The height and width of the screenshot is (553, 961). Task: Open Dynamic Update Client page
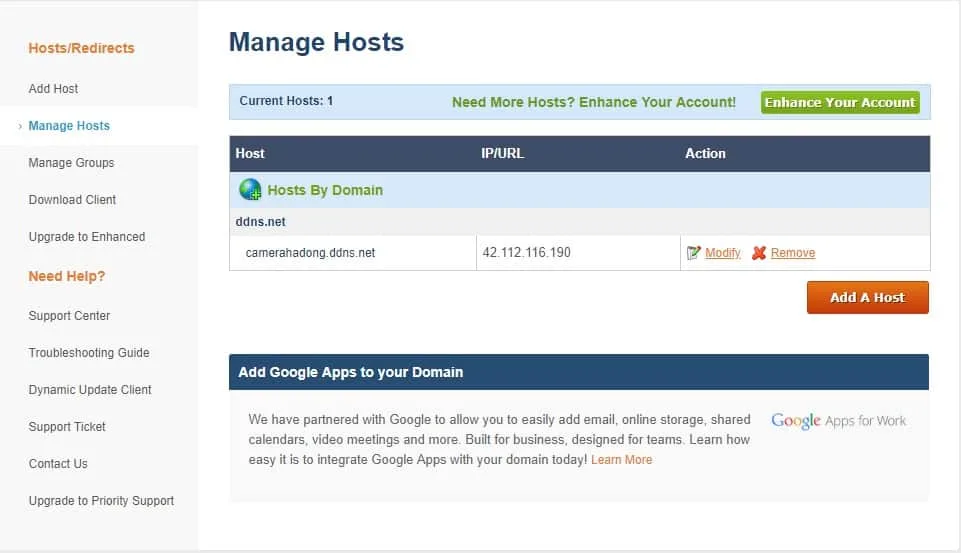[x=90, y=390]
